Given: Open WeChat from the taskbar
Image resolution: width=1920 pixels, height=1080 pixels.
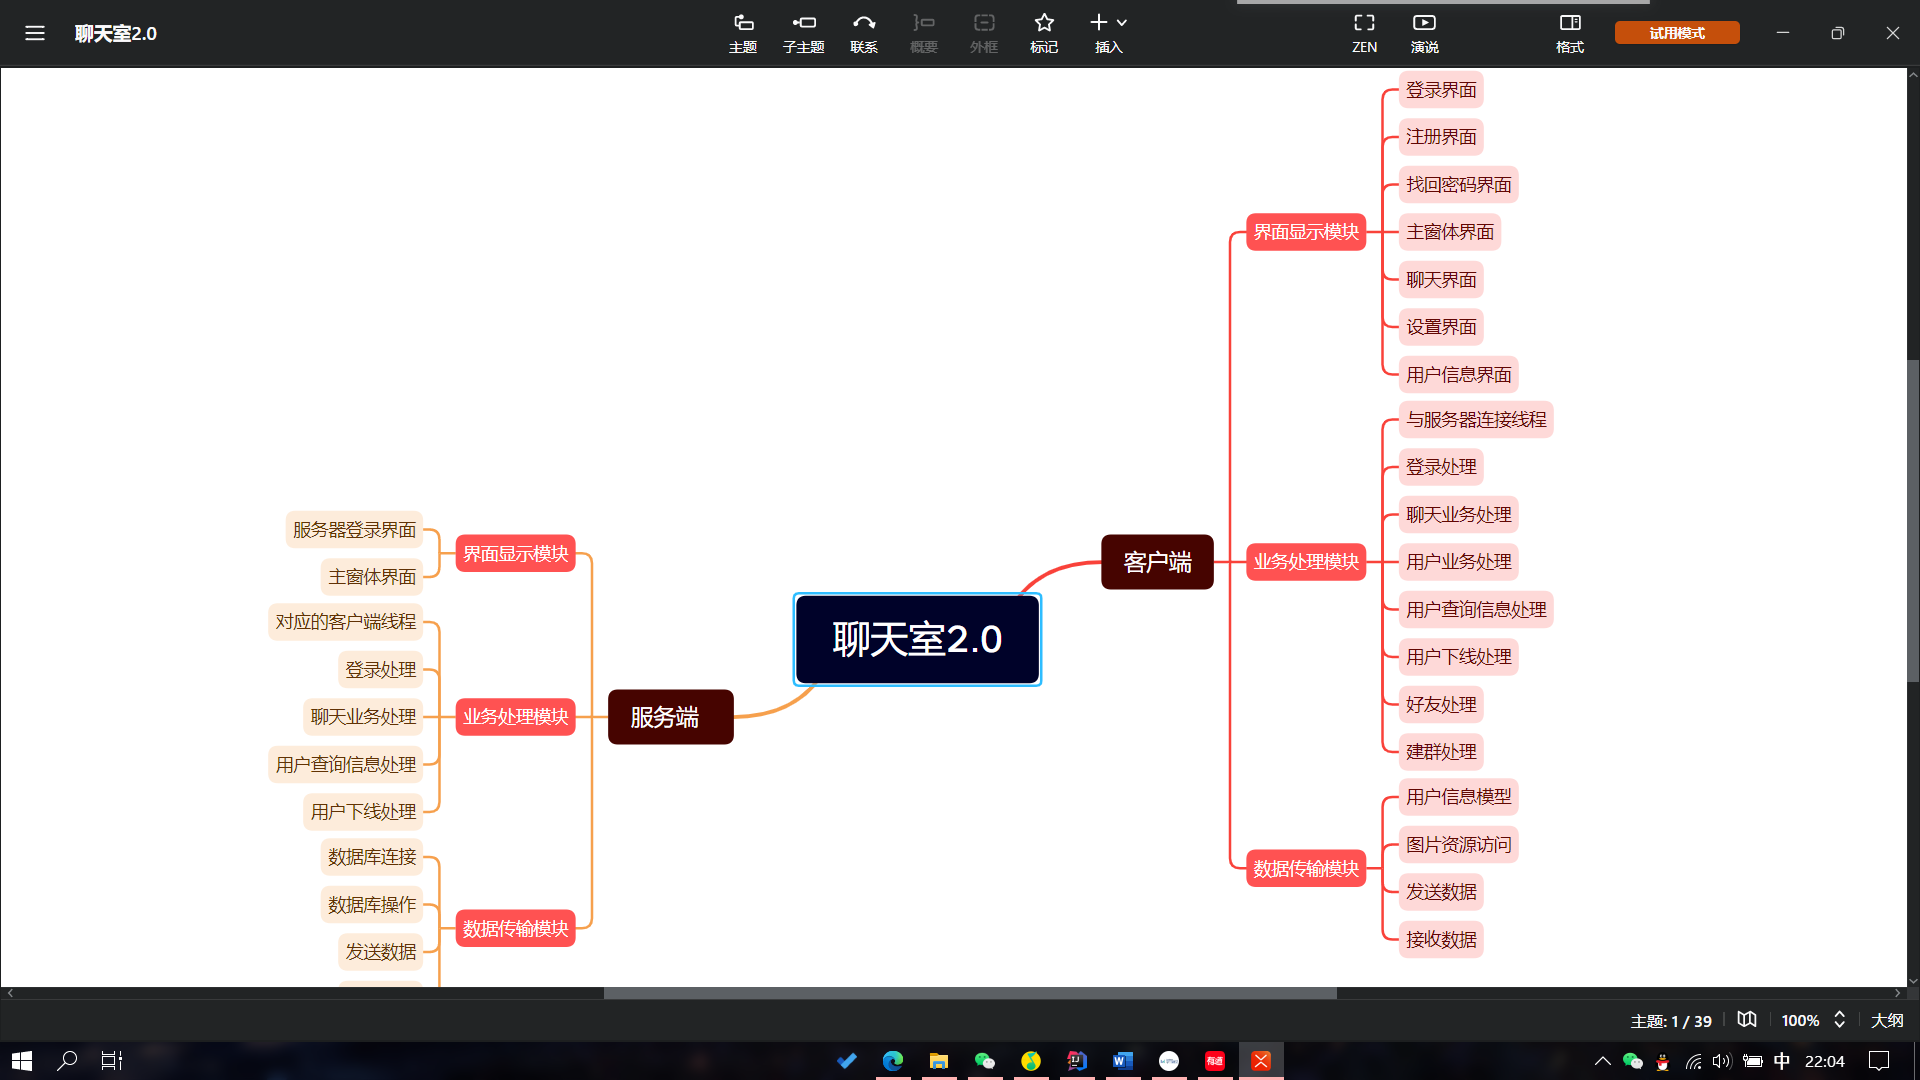Looking at the screenshot, I should pyautogui.click(x=985, y=1060).
